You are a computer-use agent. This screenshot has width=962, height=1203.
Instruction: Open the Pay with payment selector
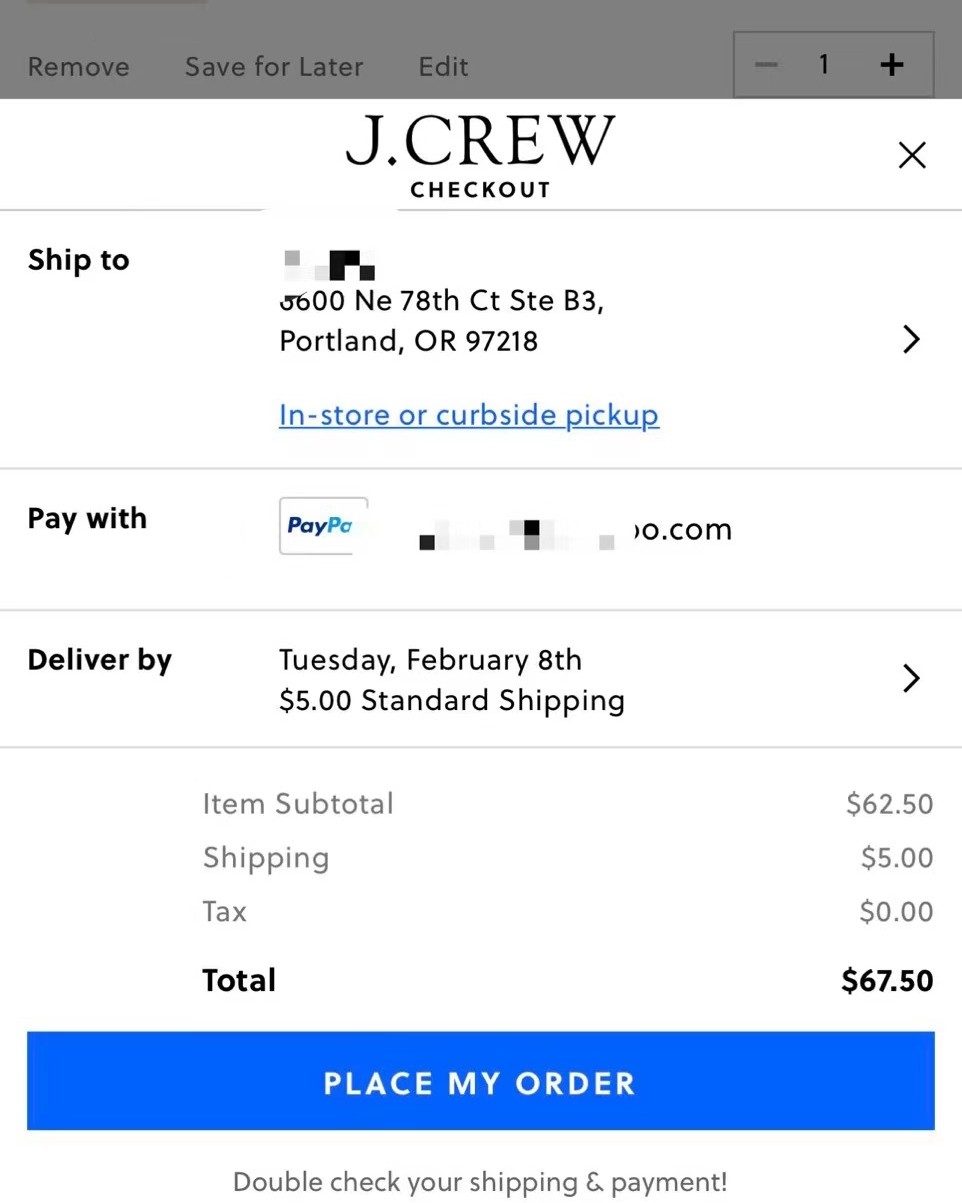tap(87, 518)
